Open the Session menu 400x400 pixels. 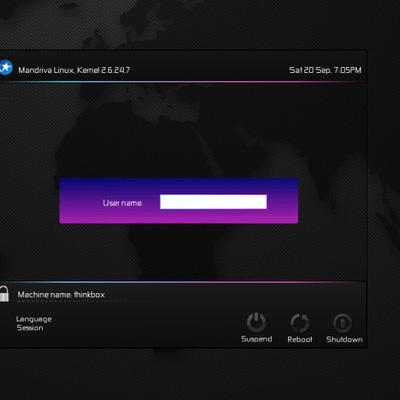pyautogui.click(x=30, y=328)
